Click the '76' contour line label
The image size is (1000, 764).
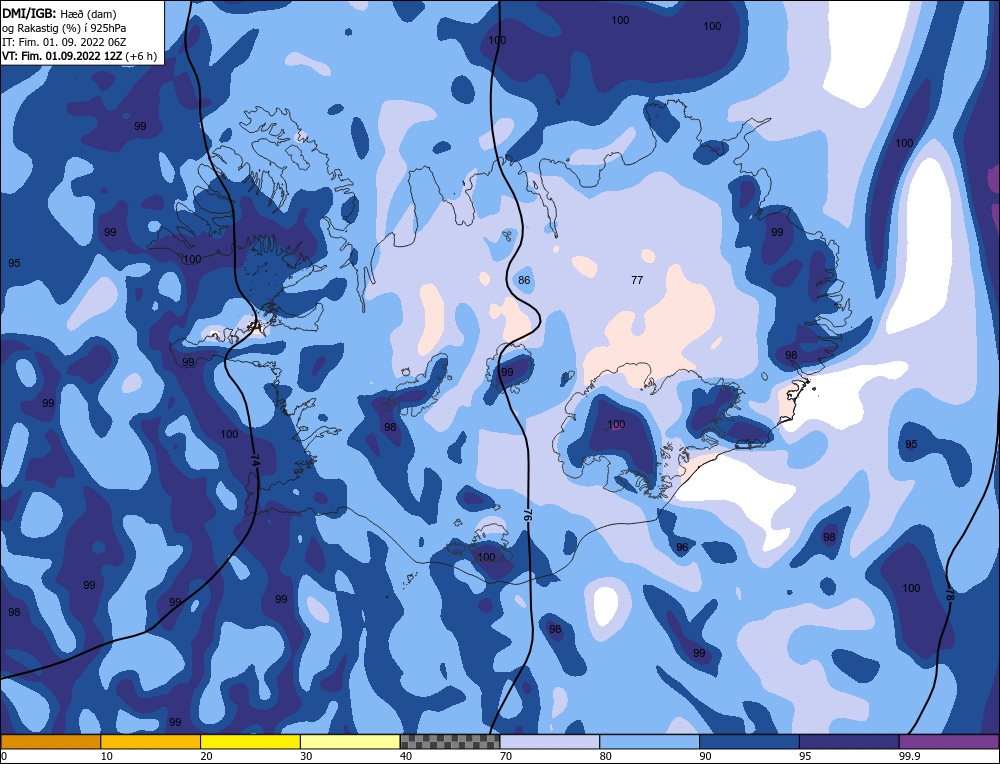click(x=527, y=515)
